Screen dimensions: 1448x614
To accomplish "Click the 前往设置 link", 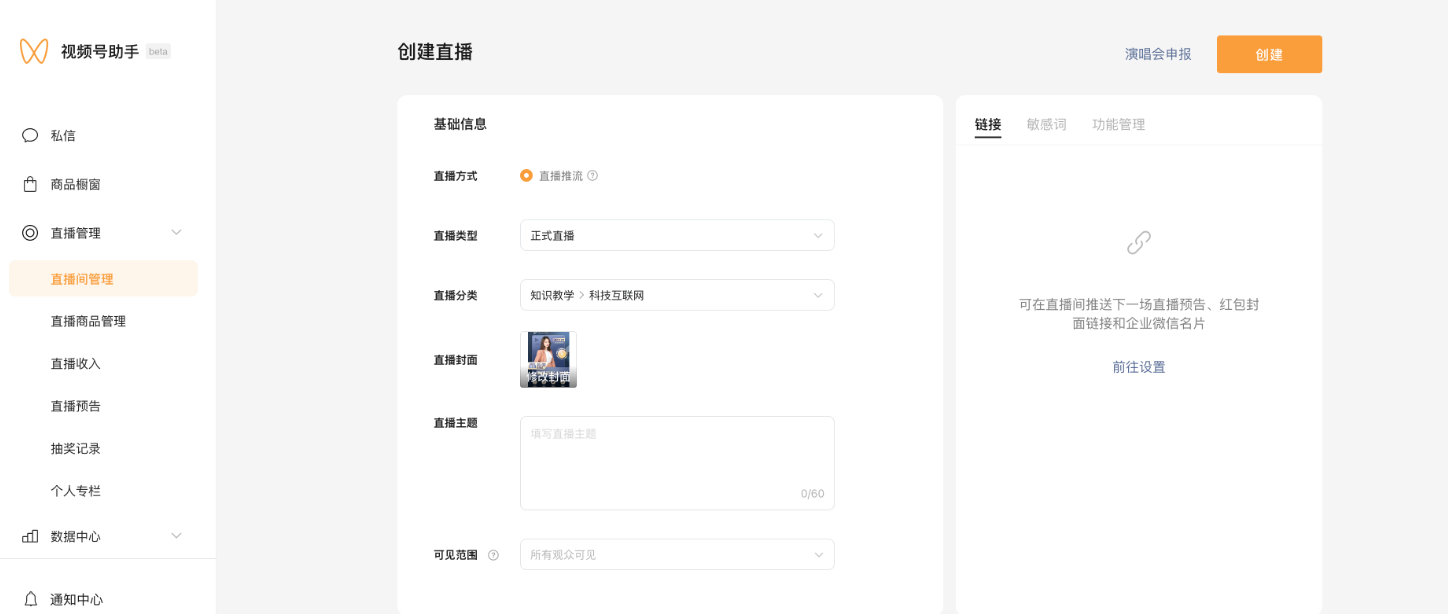I will pyautogui.click(x=1139, y=367).
